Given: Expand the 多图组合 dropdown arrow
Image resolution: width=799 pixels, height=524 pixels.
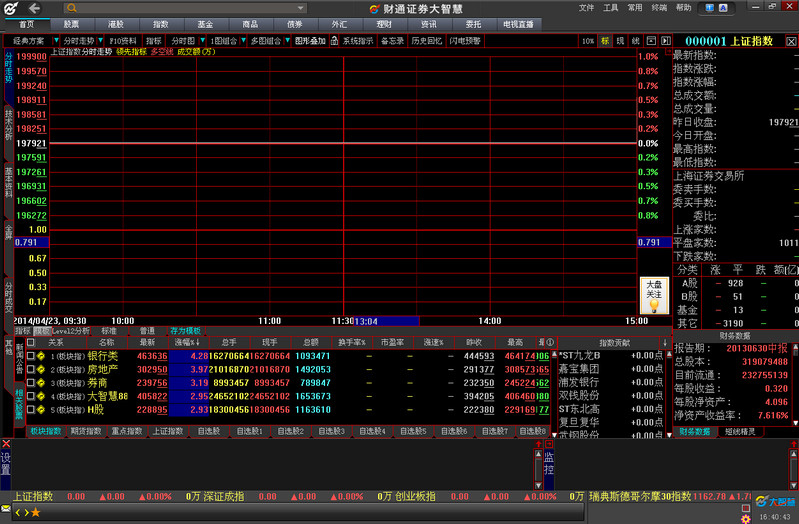Looking at the screenshot, I should pos(287,41).
